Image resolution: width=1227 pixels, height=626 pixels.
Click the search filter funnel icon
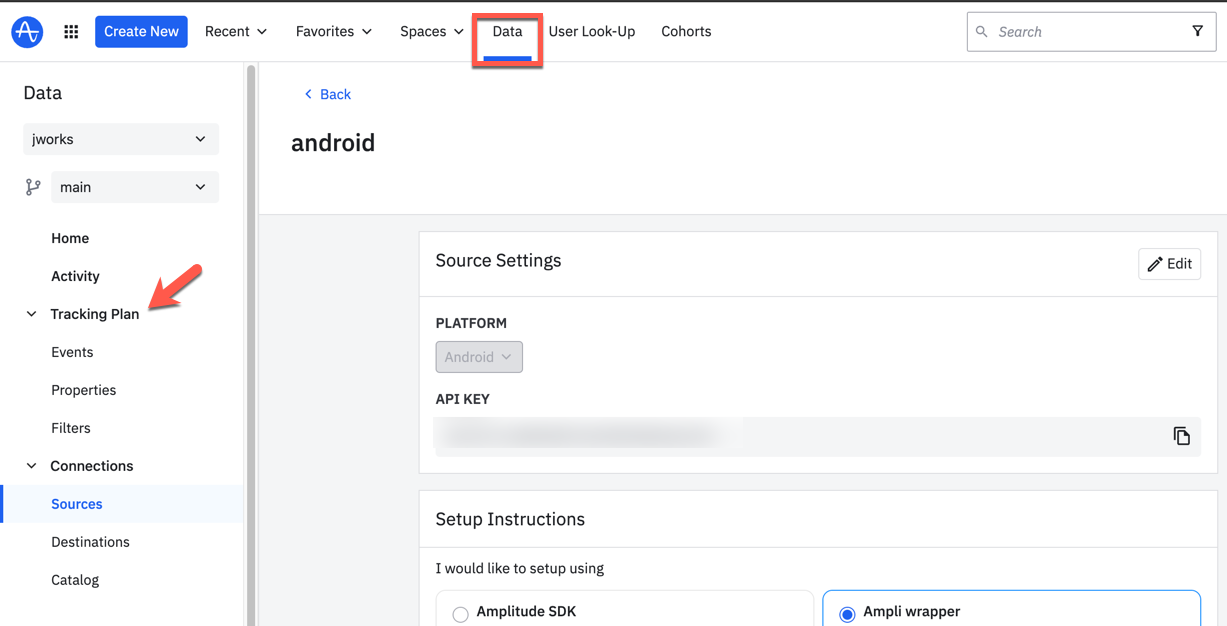[x=1197, y=32]
